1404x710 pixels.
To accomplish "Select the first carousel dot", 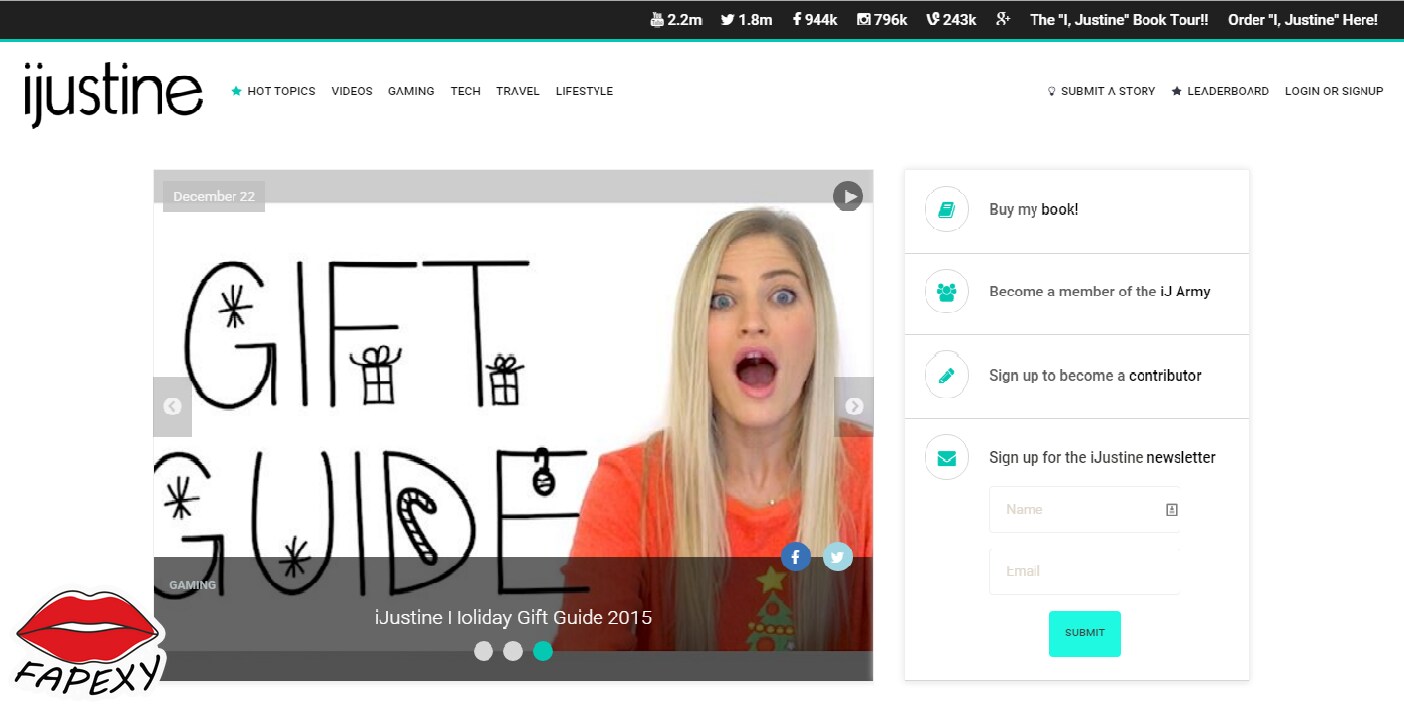I will point(483,651).
